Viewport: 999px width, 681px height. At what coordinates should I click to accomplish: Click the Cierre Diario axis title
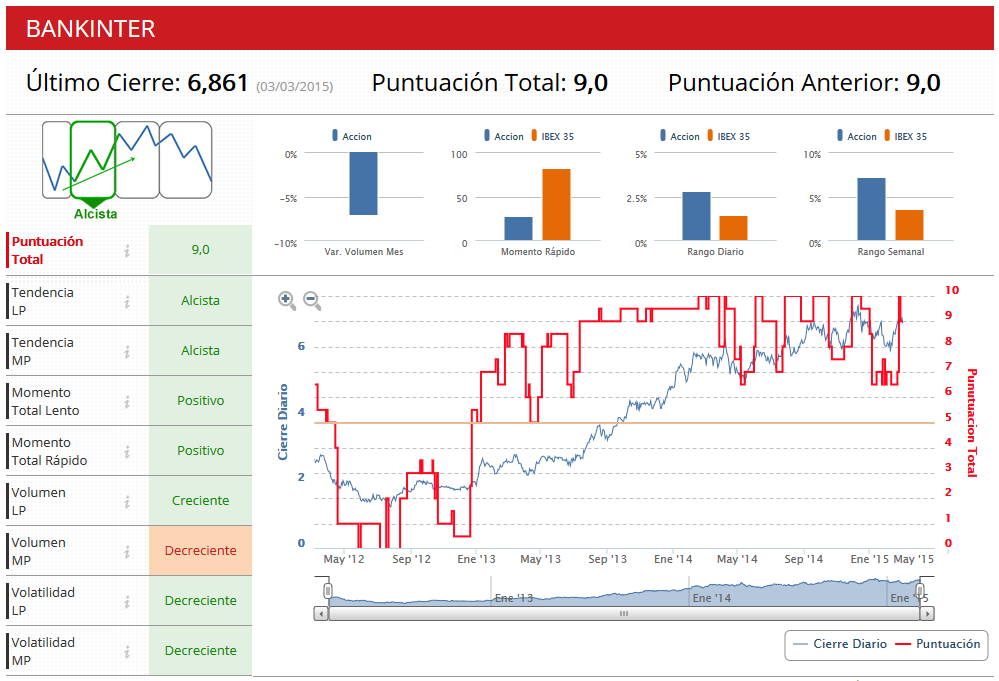tap(283, 422)
